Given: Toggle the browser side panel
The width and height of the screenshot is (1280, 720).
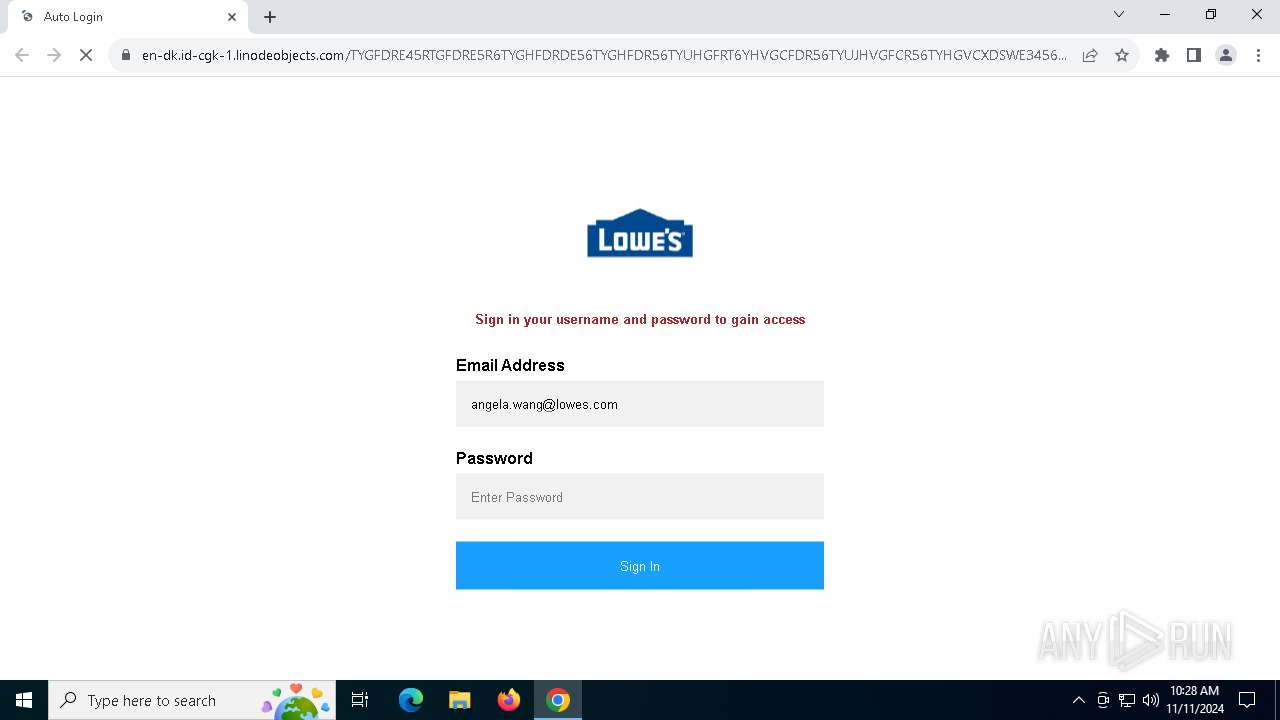Looking at the screenshot, I should point(1193,55).
